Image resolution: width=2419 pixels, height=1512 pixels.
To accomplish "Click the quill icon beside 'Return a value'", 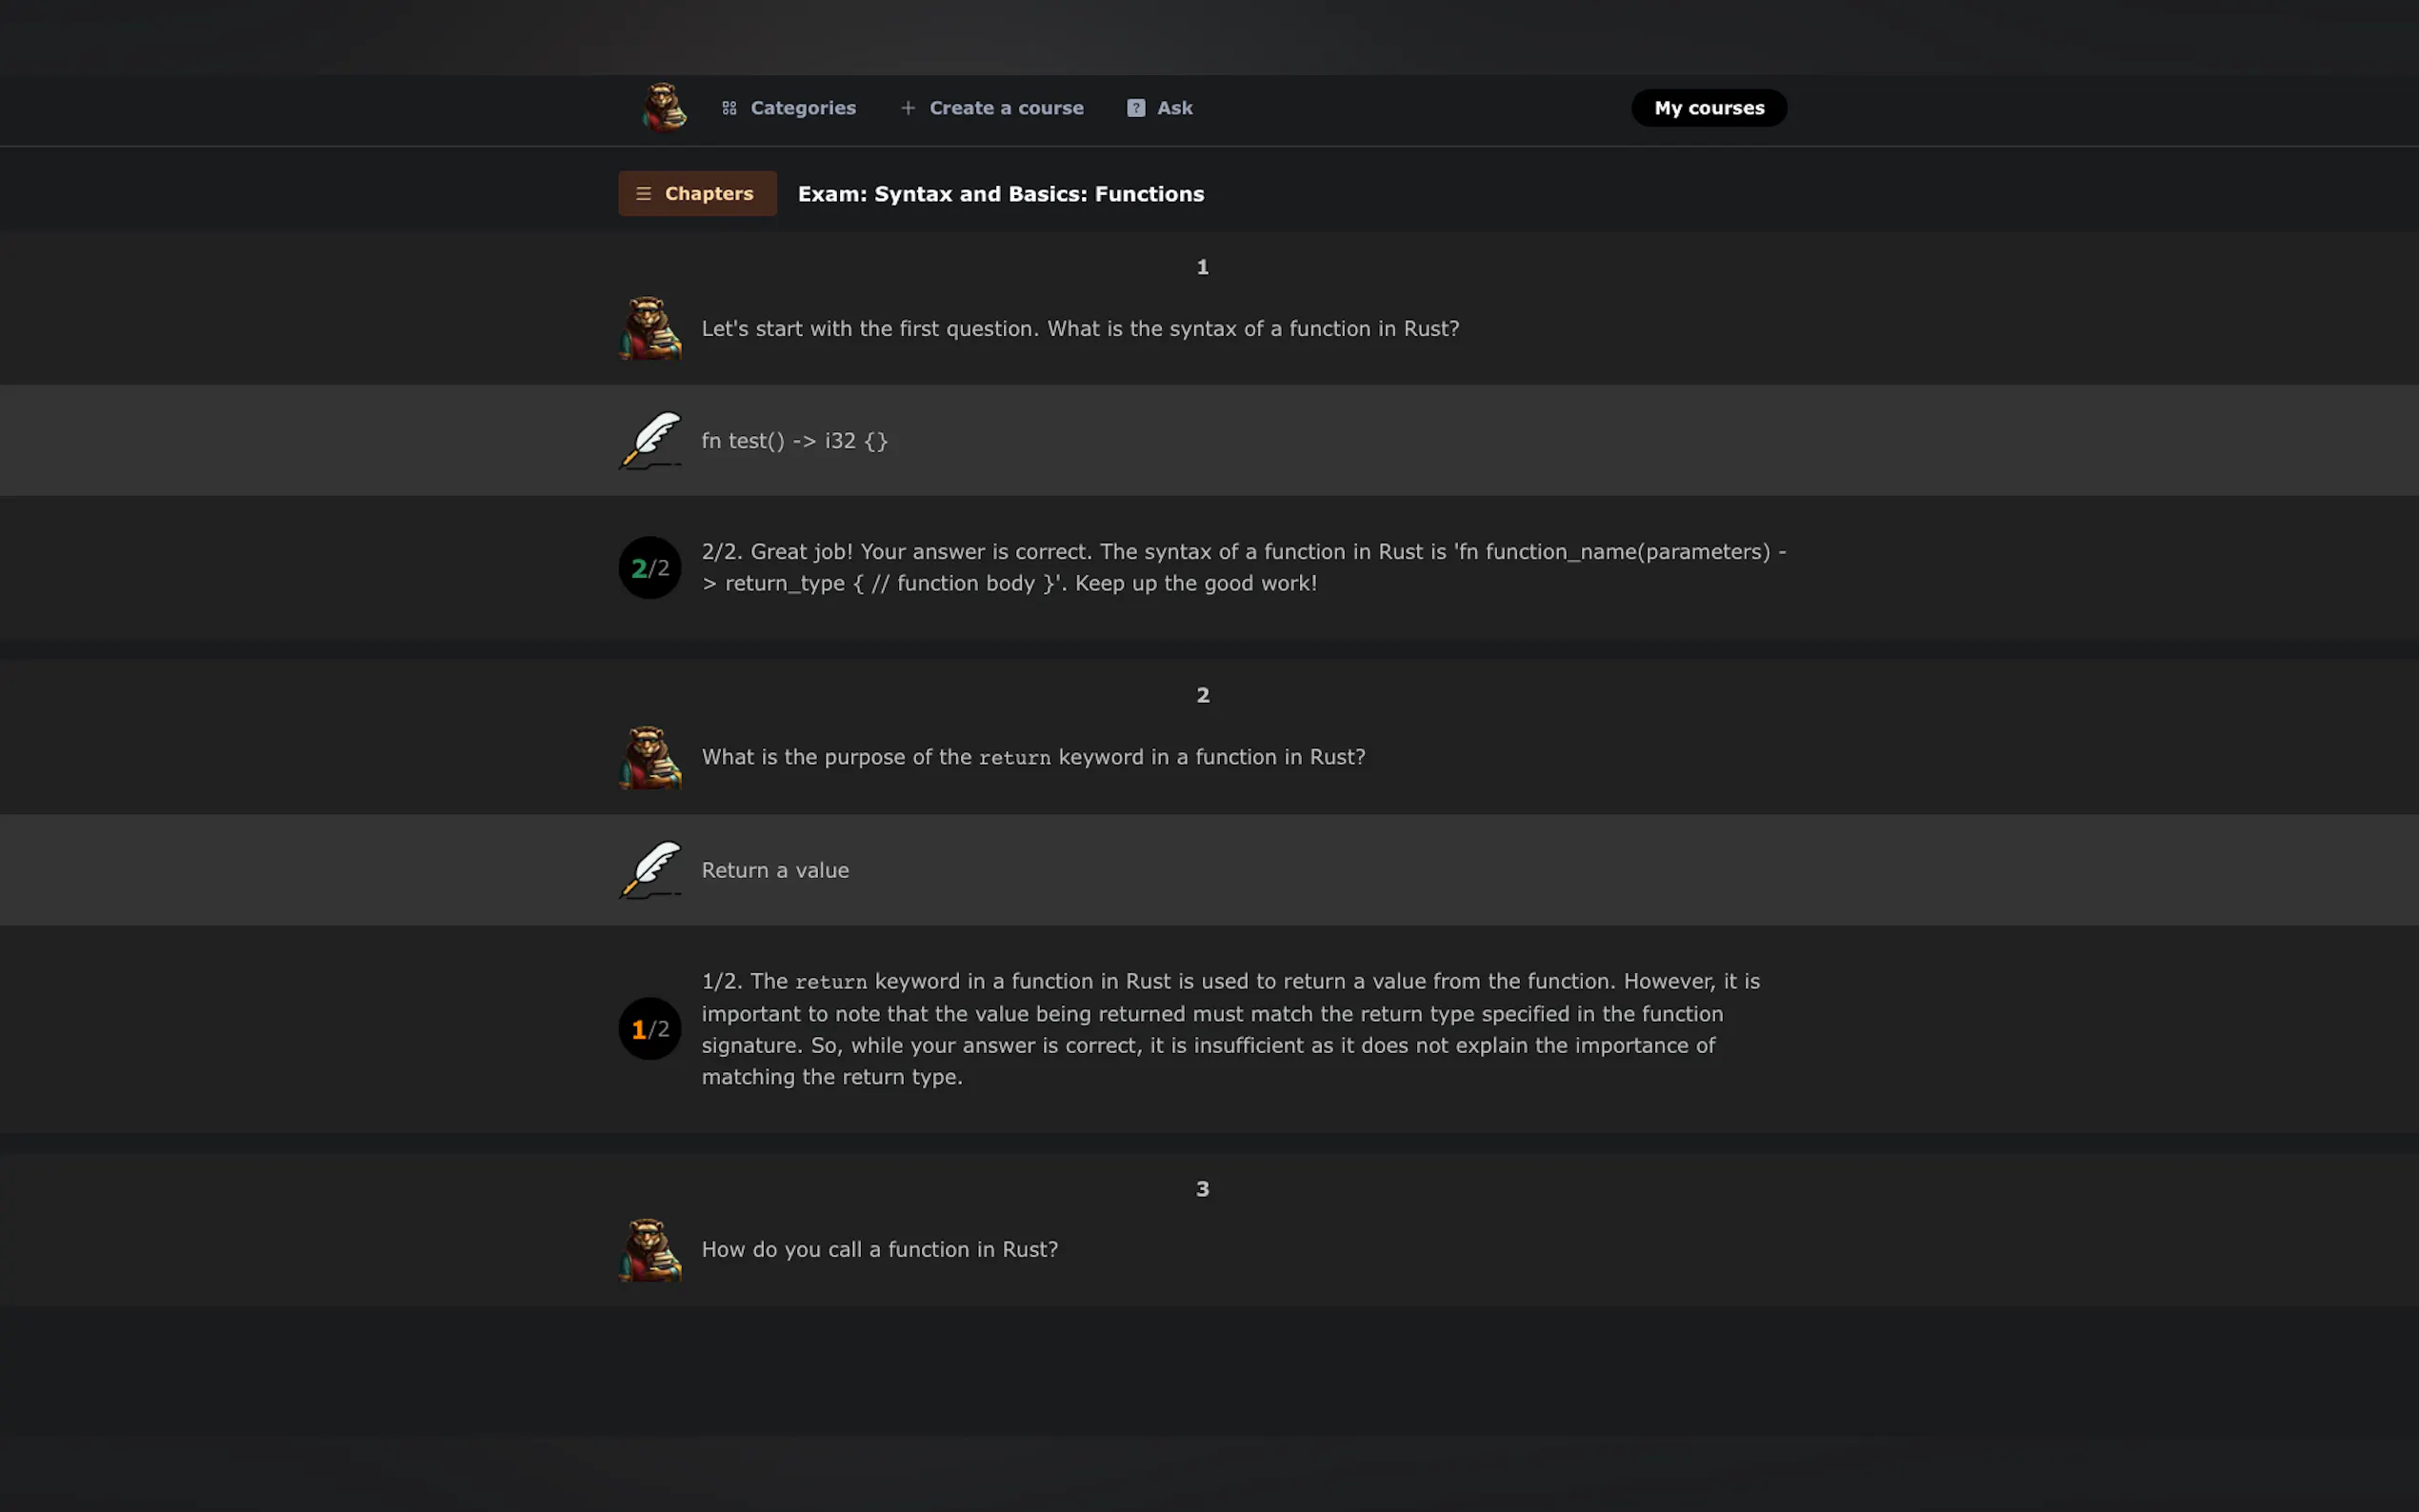I will pos(650,870).
